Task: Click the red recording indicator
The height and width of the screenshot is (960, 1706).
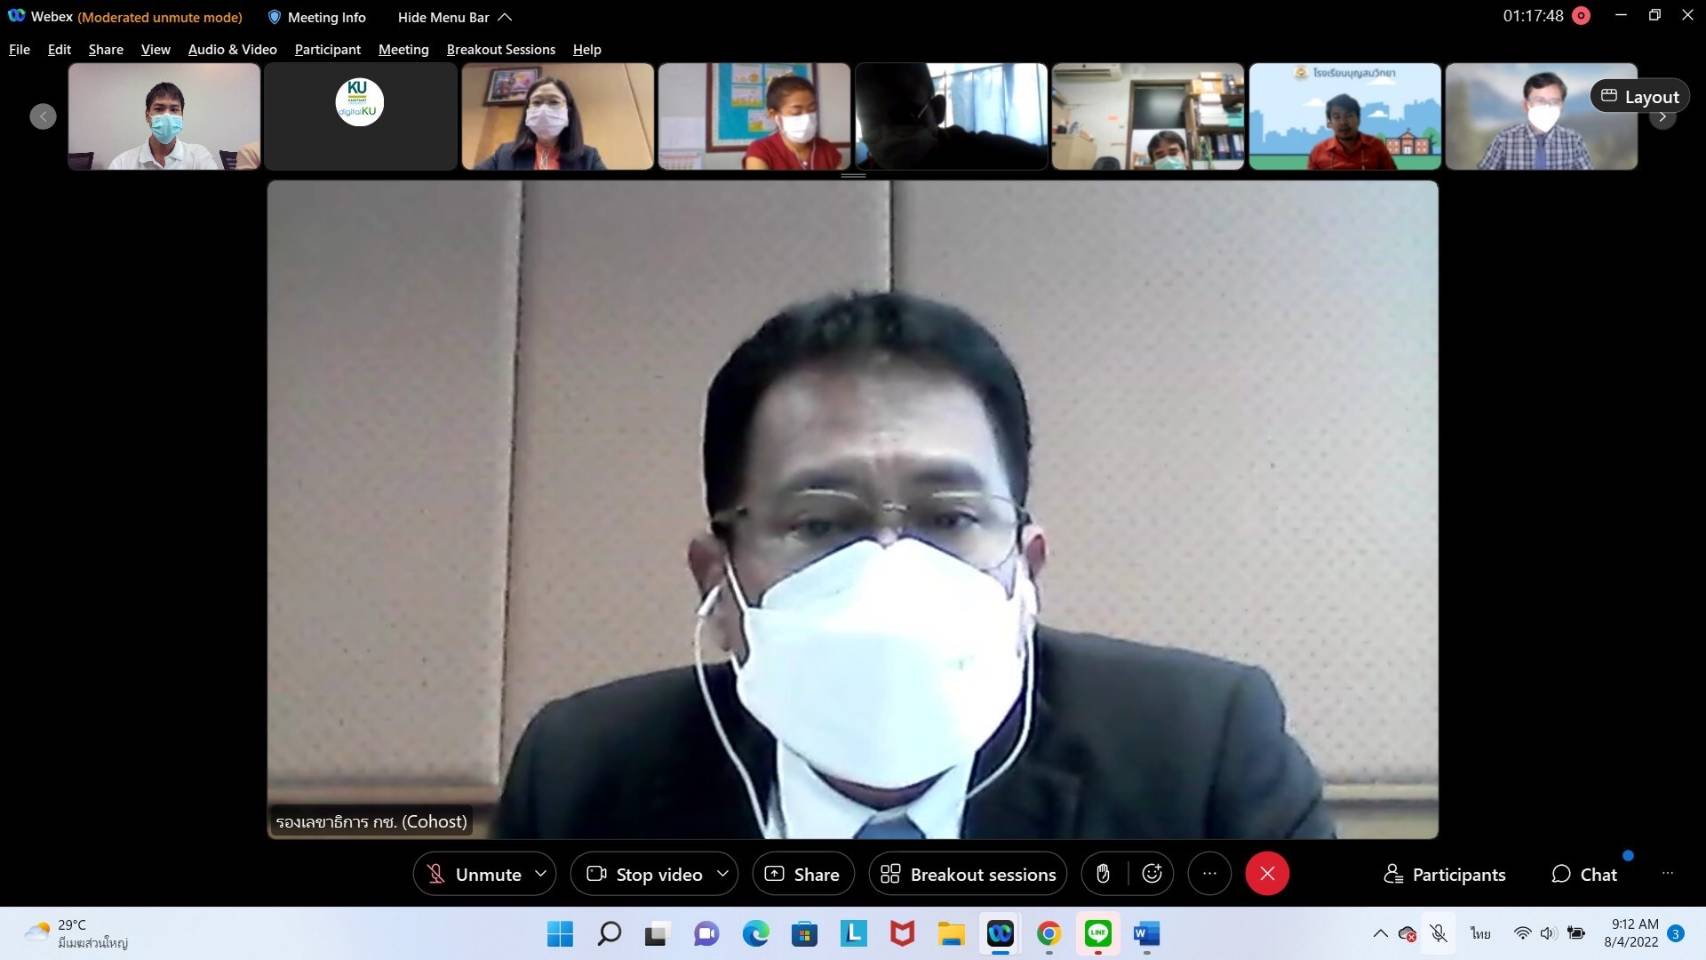Action: click(x=1581, y=16)
